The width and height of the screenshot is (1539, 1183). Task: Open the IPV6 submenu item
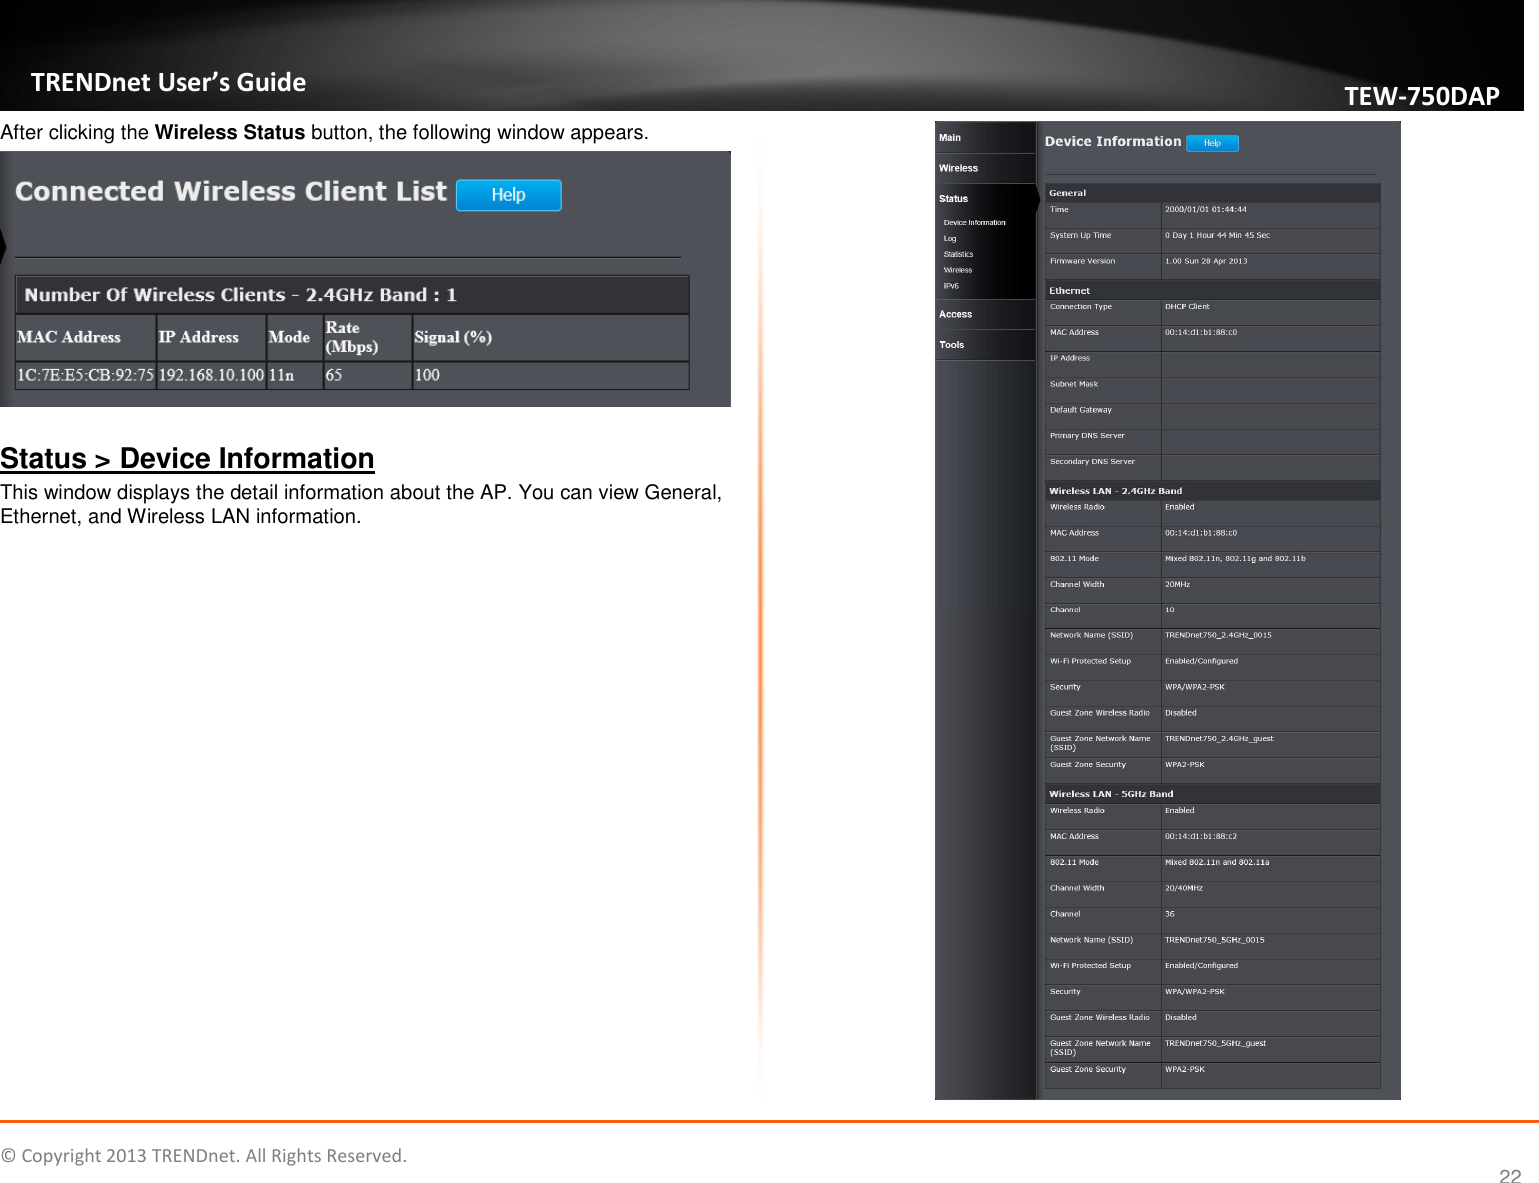point(951,286)
